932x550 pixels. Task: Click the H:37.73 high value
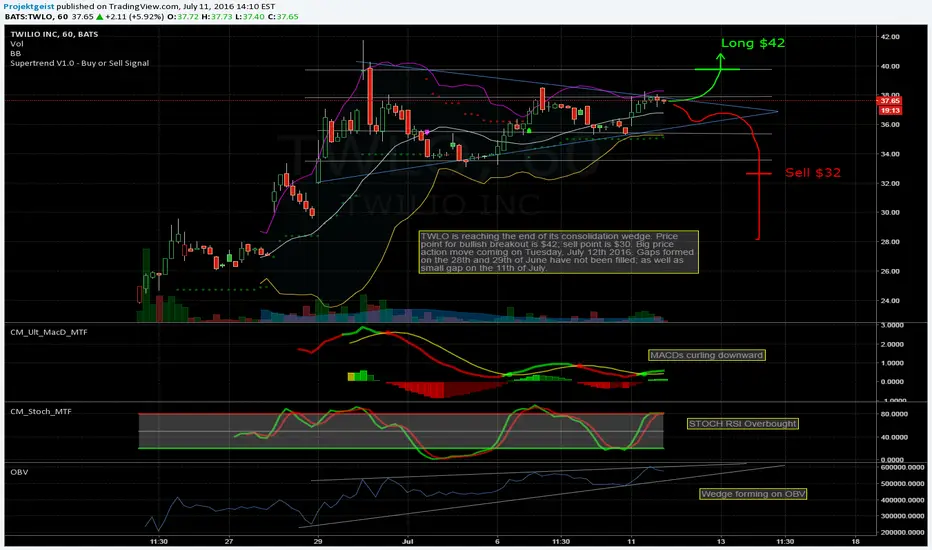click(x=217, y=17)
